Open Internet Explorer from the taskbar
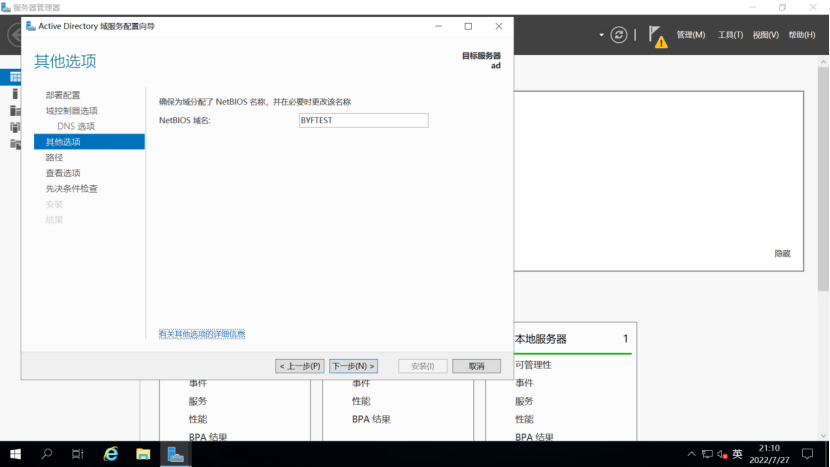Image resolution: width=830 pixels, height=467 pixels. coord(111,454)
